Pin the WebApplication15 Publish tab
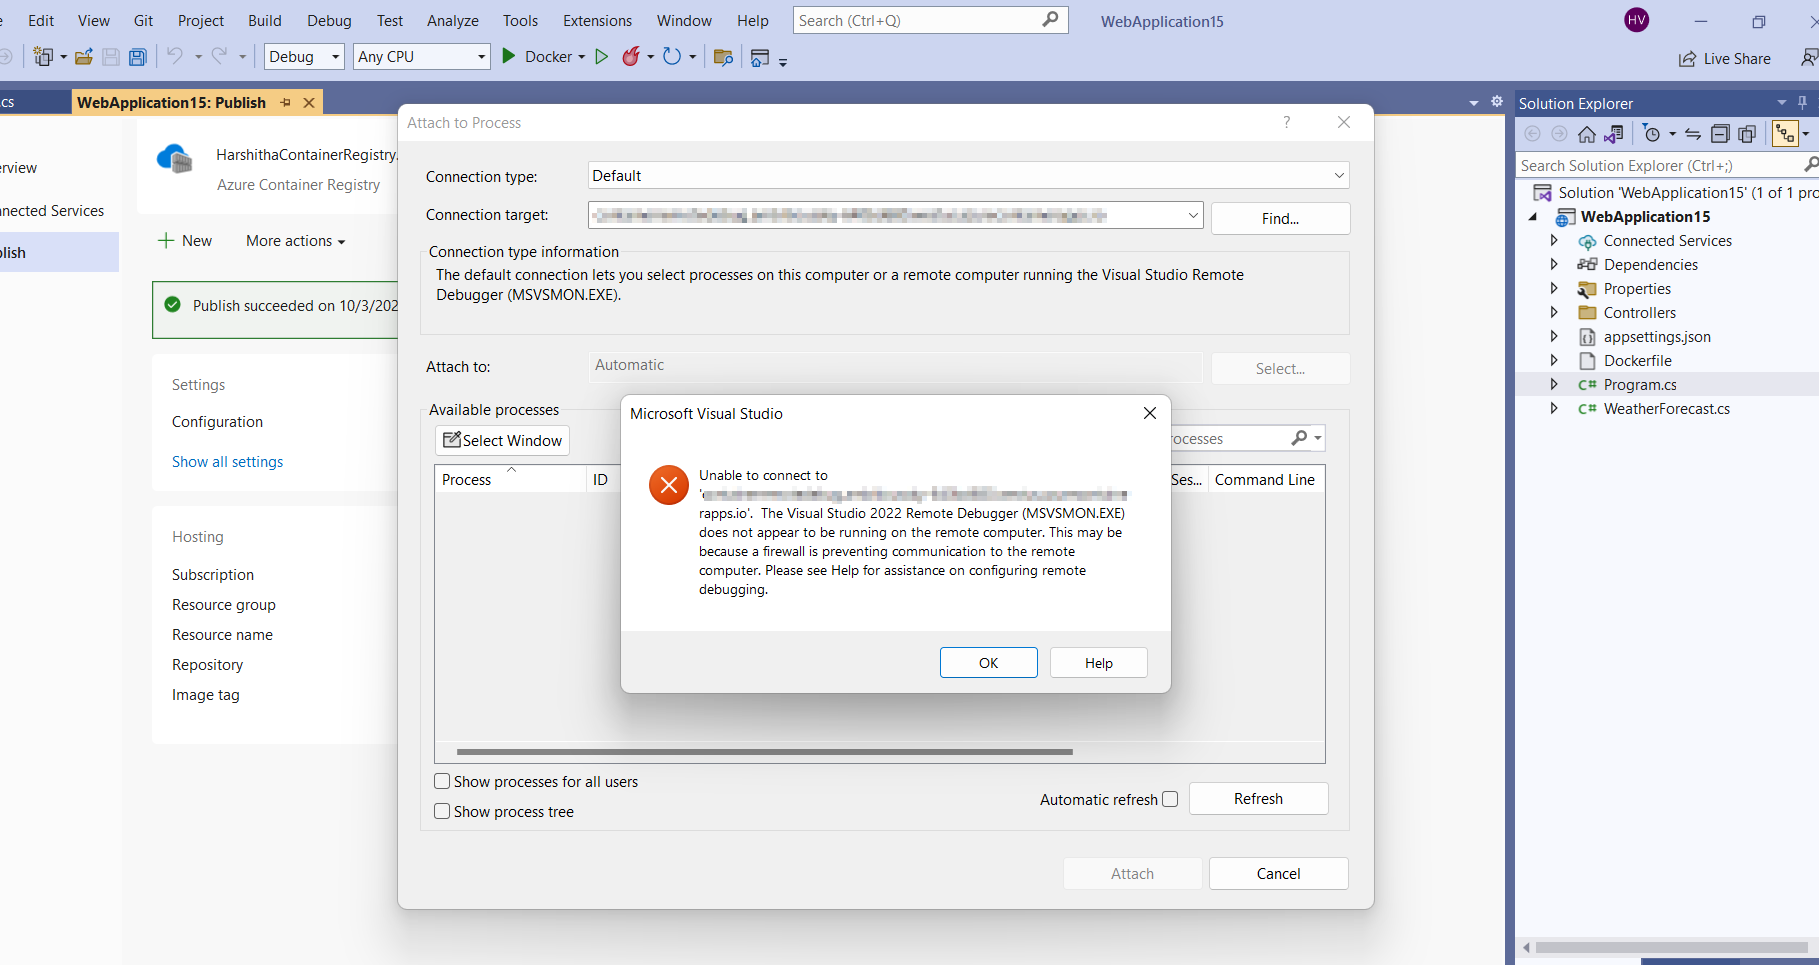The image size is (1819, 965). pos(286,102)
